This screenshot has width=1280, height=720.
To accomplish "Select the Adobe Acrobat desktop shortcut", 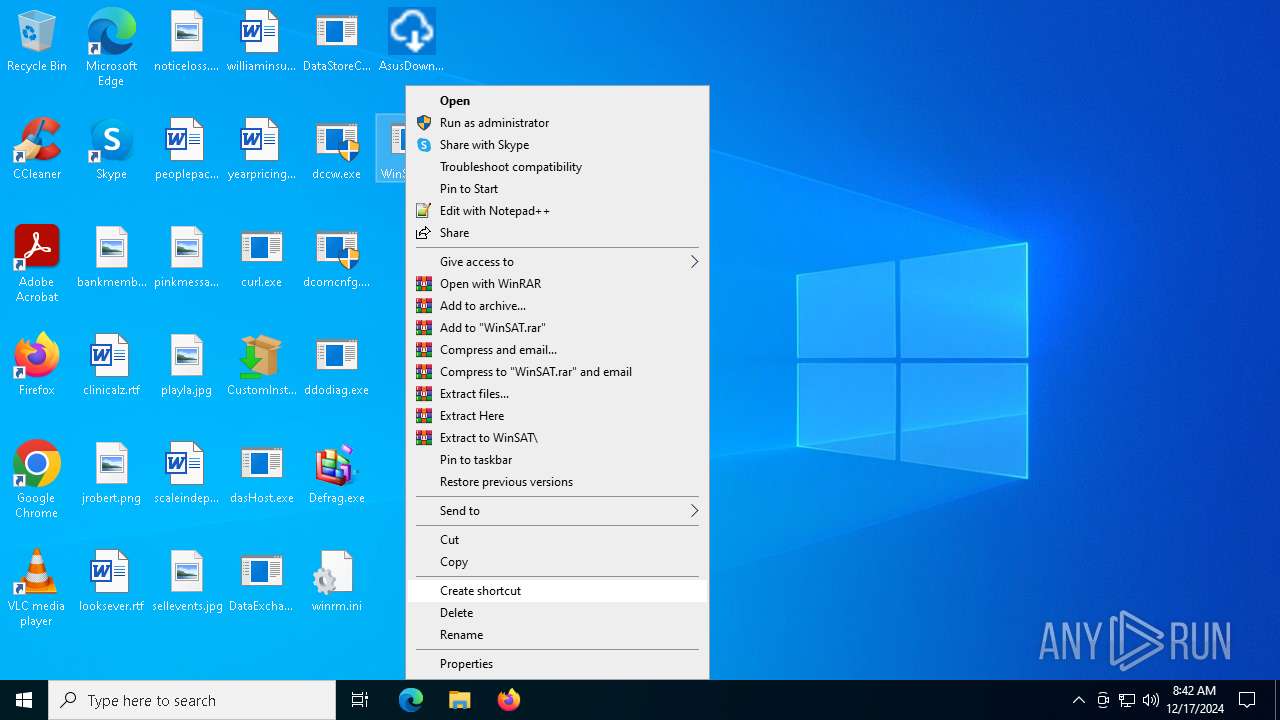I will click(x=37, y=264).
